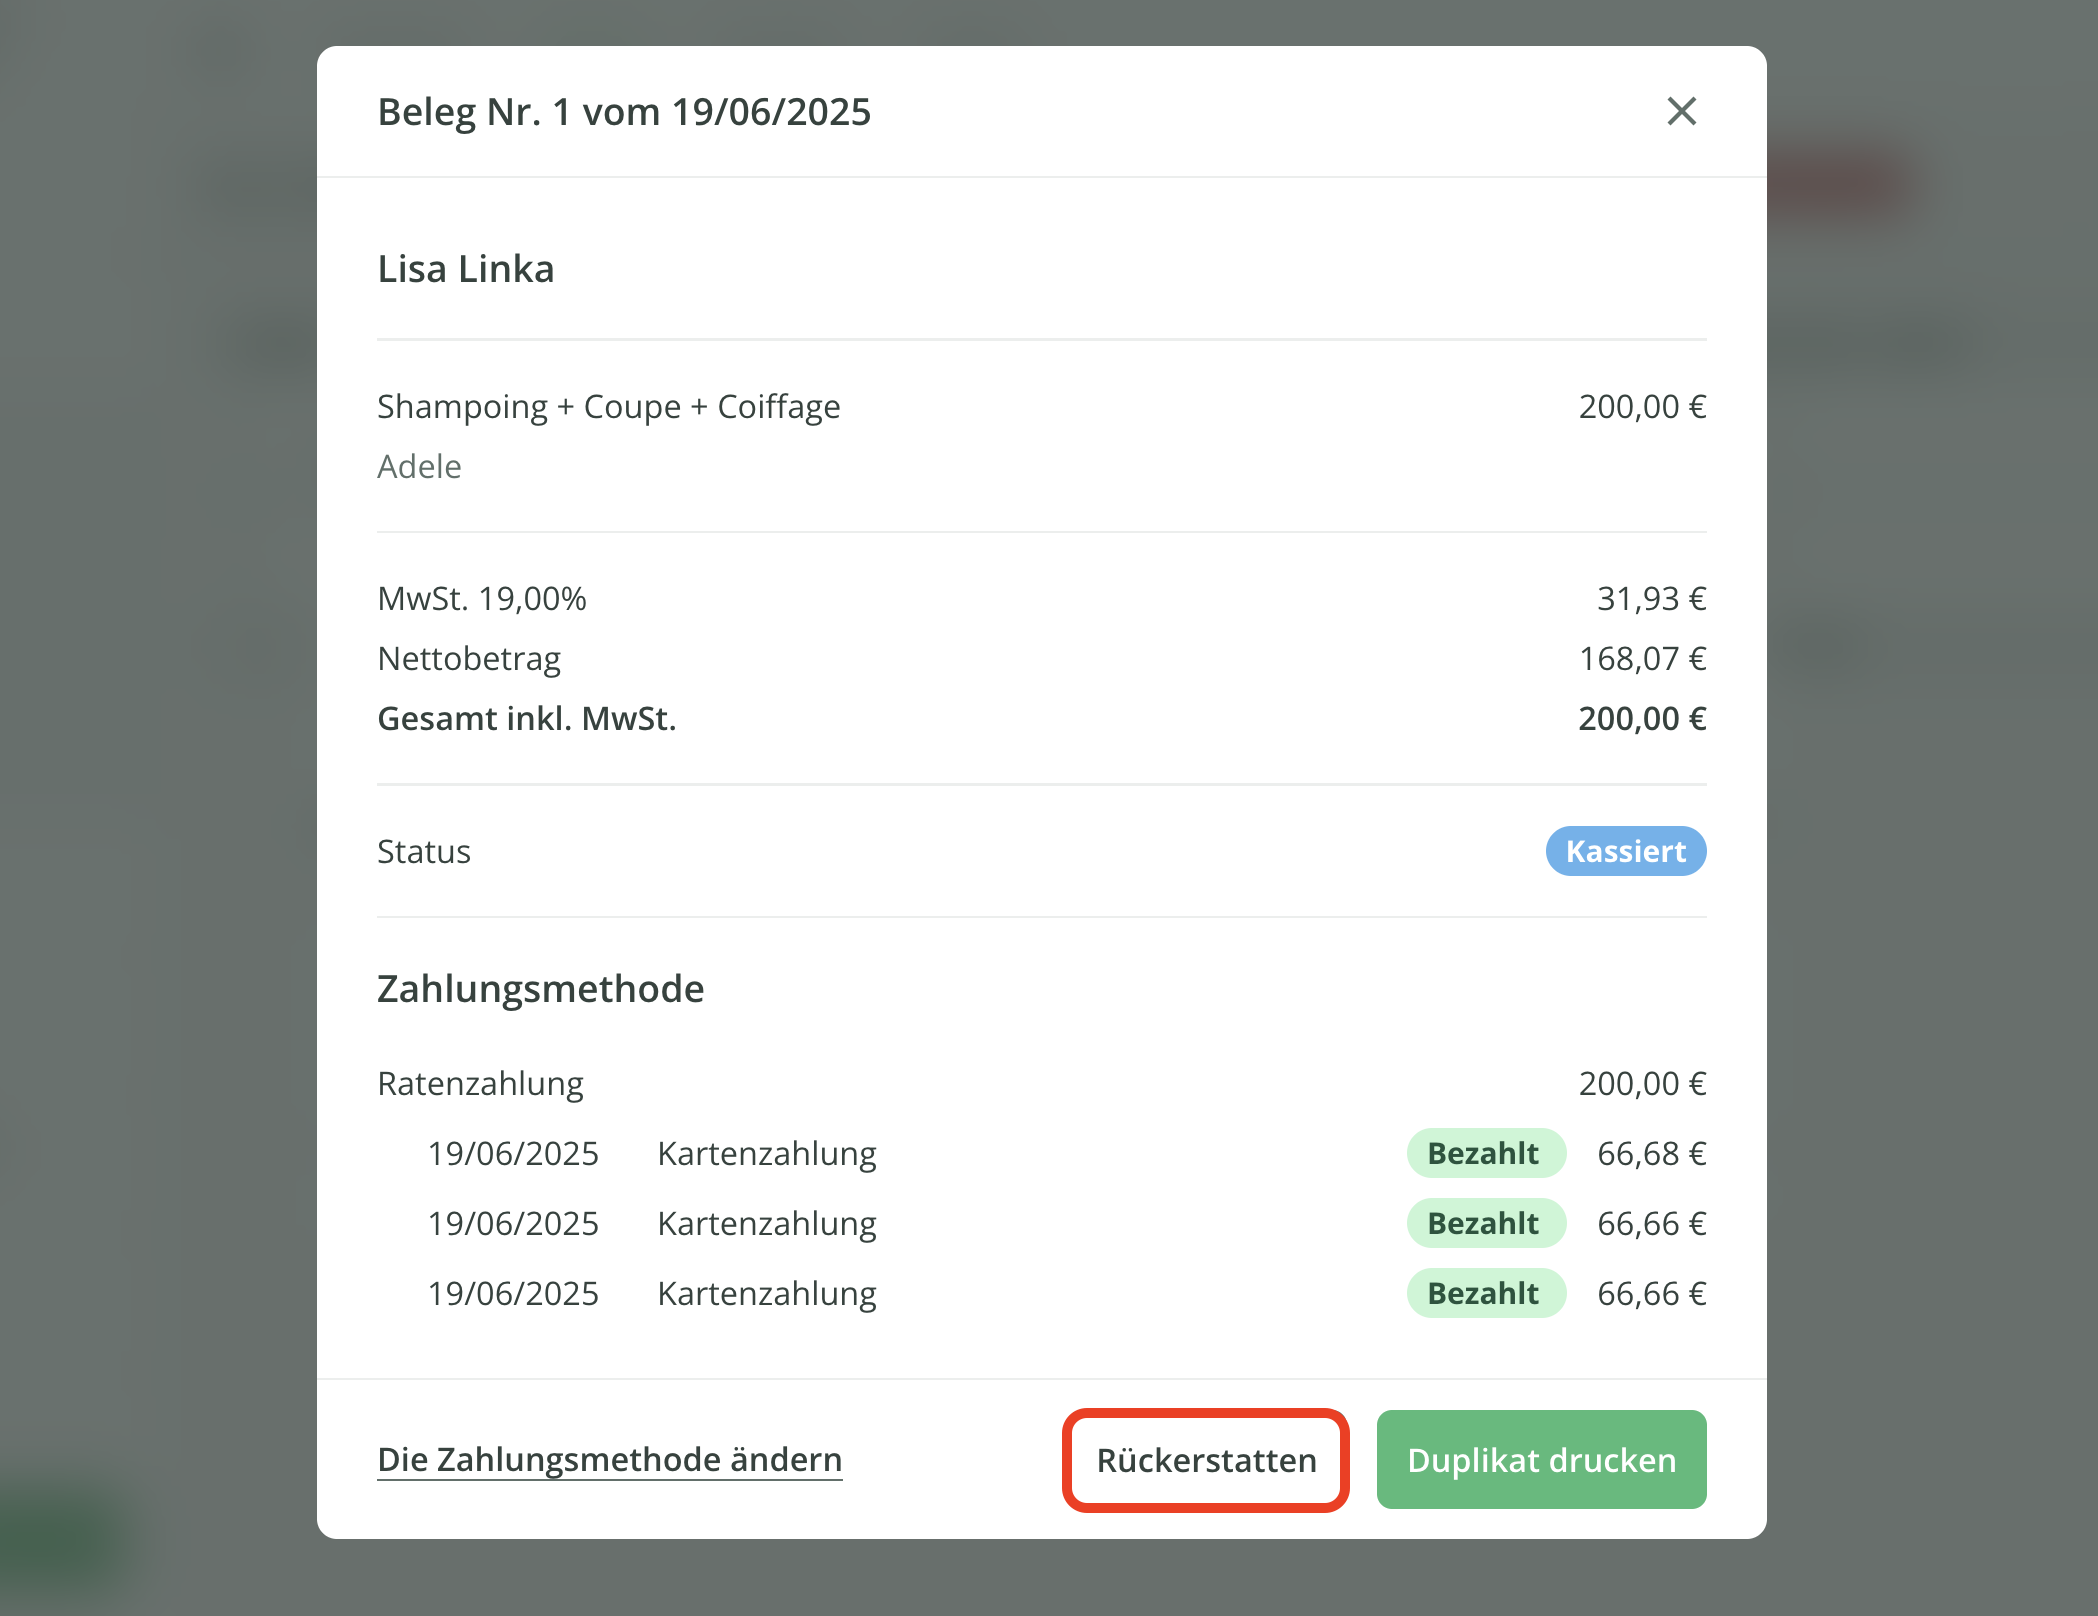Click the Nettobetrag amount 168,07 €
Viewport: 2098px width, 1616px height.
click(1641, 659)
